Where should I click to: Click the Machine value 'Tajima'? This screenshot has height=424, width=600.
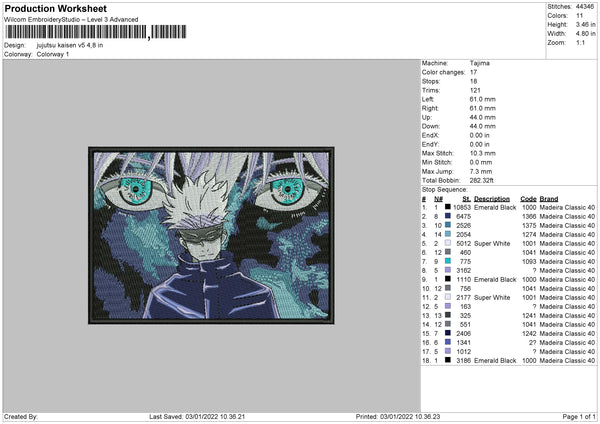[x=479, y=63]
